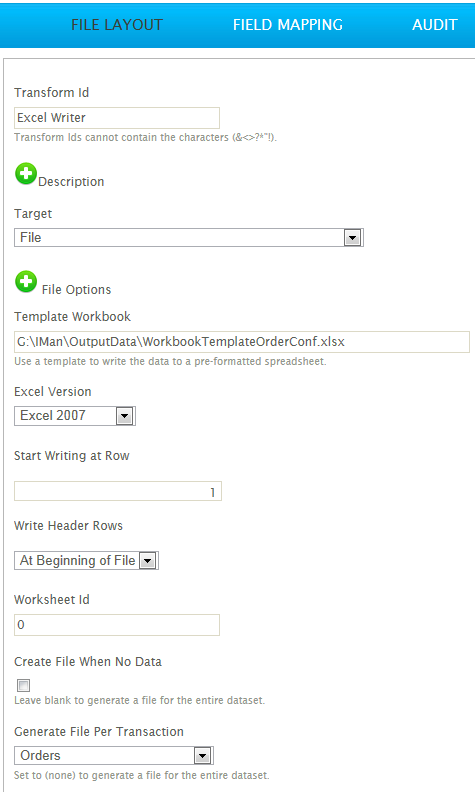475x792 pixels.
Task: Open the Excel Version dropdown
Action: [124, 416]
